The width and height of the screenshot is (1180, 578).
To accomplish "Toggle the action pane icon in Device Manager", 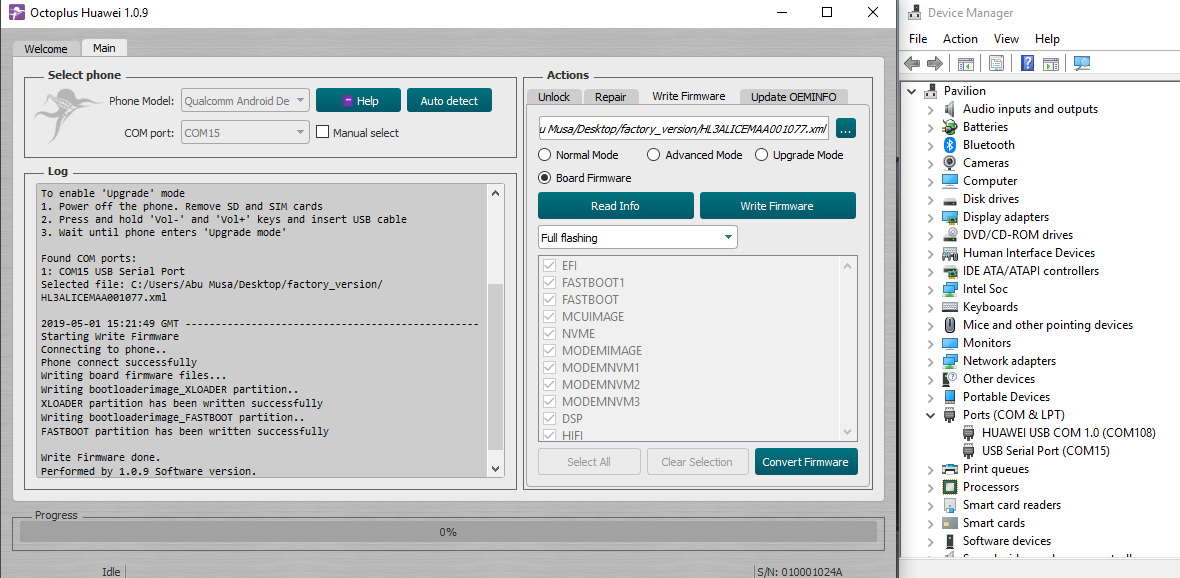I will 1051,64.
